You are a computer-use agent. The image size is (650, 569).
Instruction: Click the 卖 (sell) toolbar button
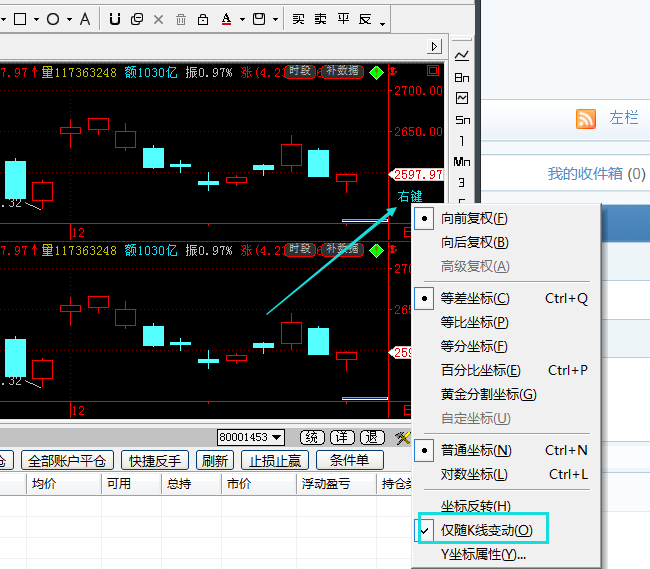coord(320,19)
